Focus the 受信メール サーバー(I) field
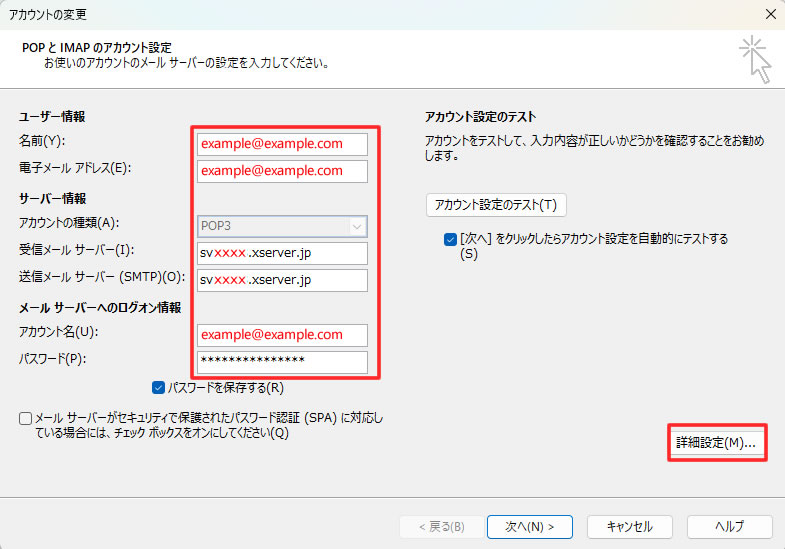Screen dimensions: 785x549 coord(282,253)
